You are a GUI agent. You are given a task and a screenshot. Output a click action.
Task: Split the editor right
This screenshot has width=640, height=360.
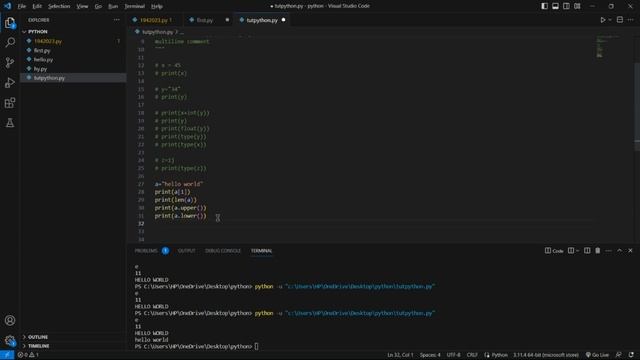[620, 20]
